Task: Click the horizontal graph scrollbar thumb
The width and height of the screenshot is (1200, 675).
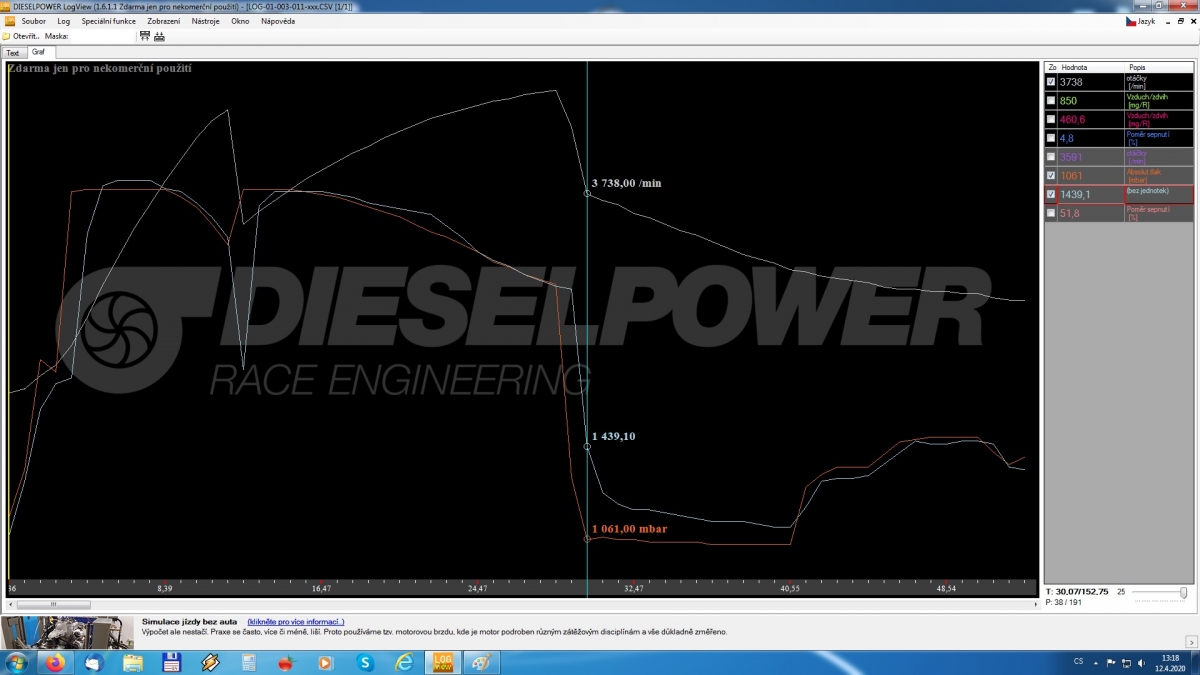Action: click(54, 605)
